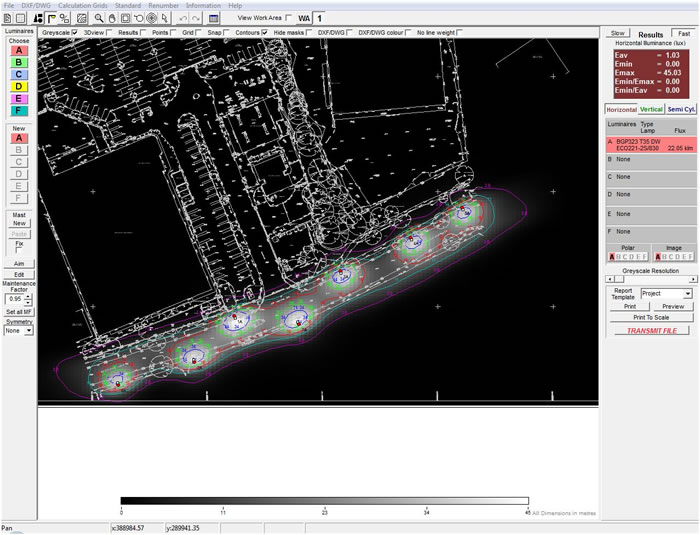The image size is (700, 535).
Task: Enable the Grid checkbox
Action: pyautogui.click(x=198, y=33)
